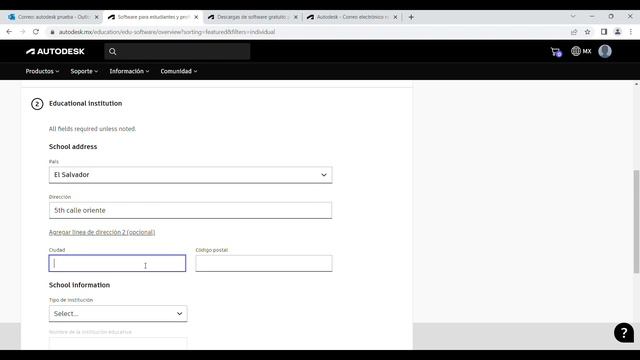Open the Chrome three-dot menu
Viewport: 640px width, 360px height.
(631, 32)
